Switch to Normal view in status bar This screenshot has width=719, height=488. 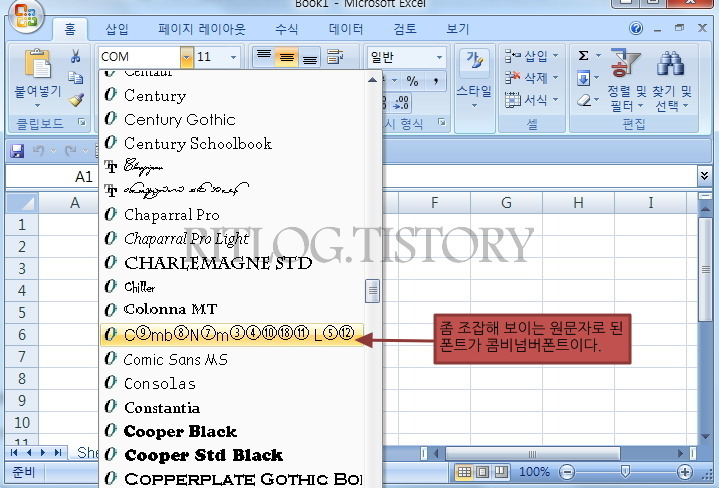(x=464, y=471)
